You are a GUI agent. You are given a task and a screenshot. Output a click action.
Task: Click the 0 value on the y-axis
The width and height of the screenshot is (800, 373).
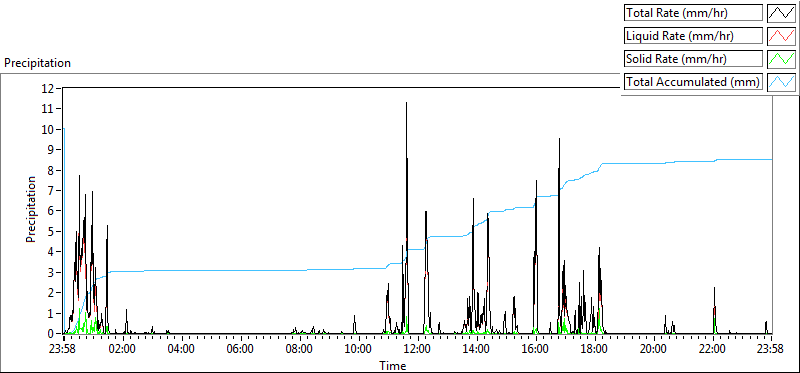click(x=52, y=334)
